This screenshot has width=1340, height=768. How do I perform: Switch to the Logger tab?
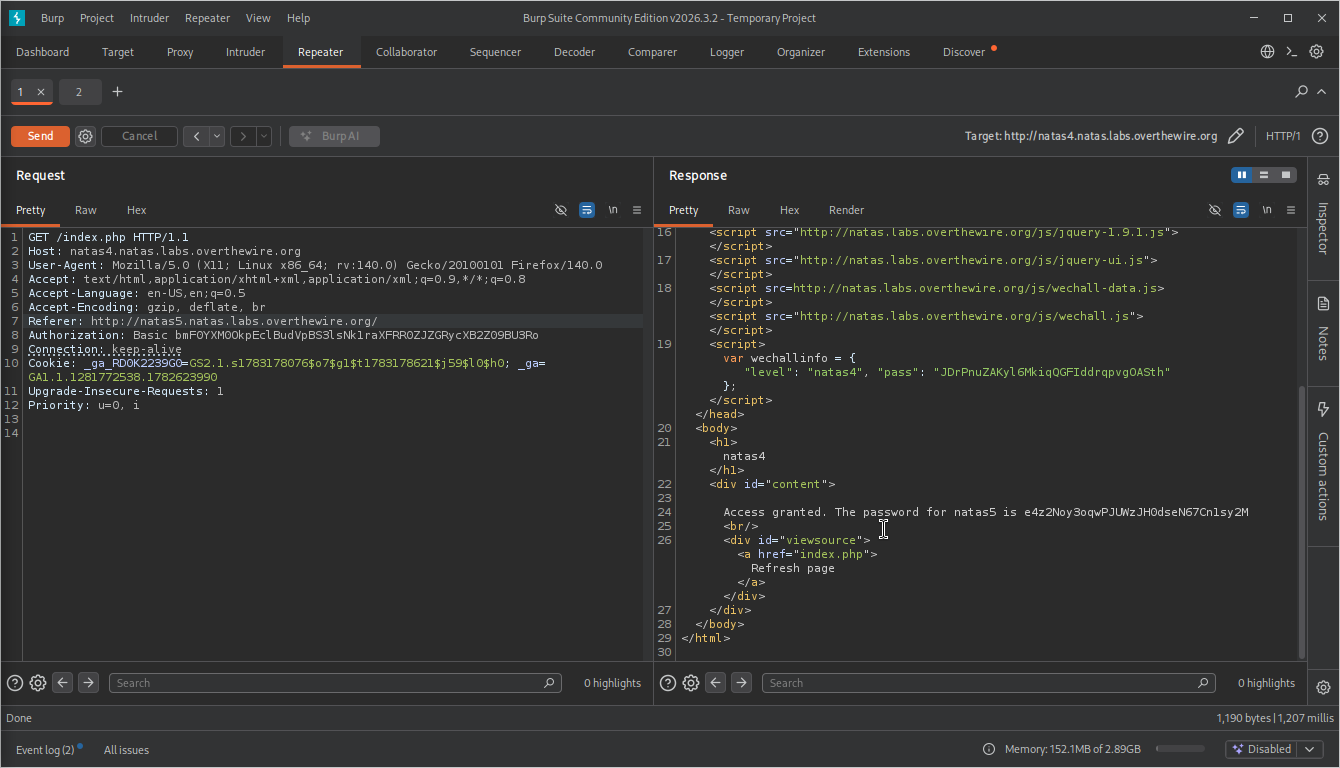click(727, 52)
